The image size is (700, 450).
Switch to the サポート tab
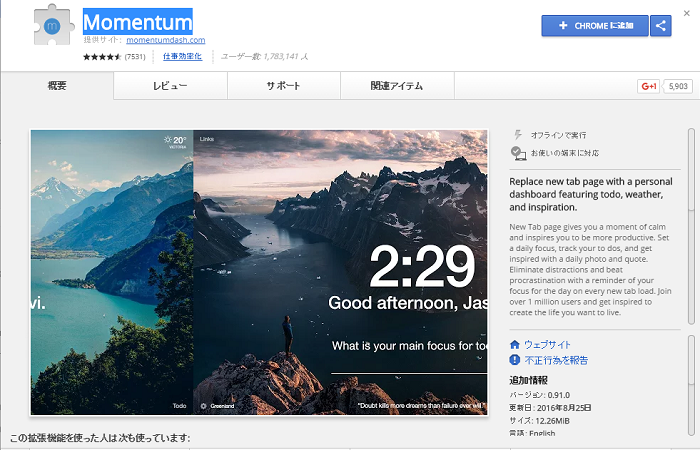point(283,85)
